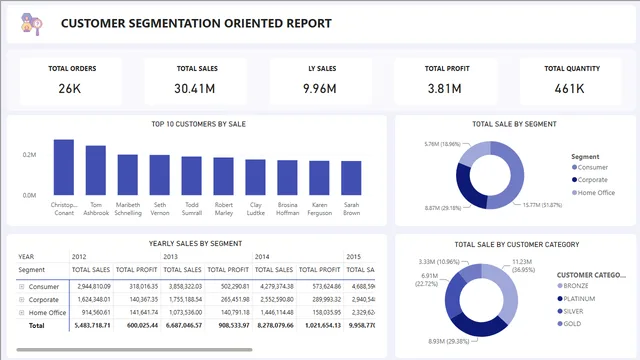Click the 2015 year column header
The height and width of the screenshot is (360, 640).
[353, 257]
